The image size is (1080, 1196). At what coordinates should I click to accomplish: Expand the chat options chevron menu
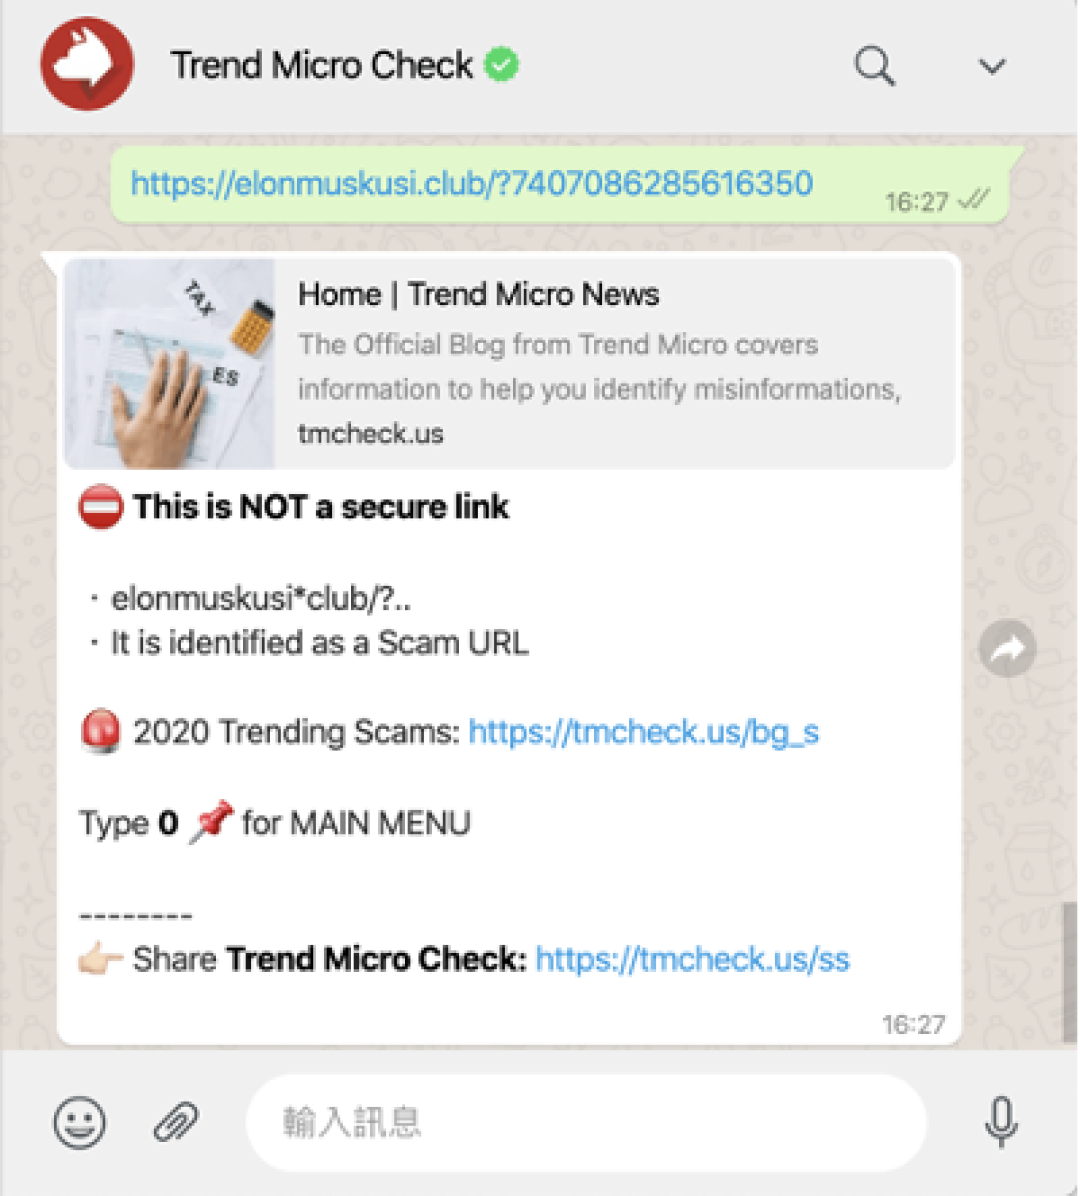pyautogui.click(x=992, y=67)
